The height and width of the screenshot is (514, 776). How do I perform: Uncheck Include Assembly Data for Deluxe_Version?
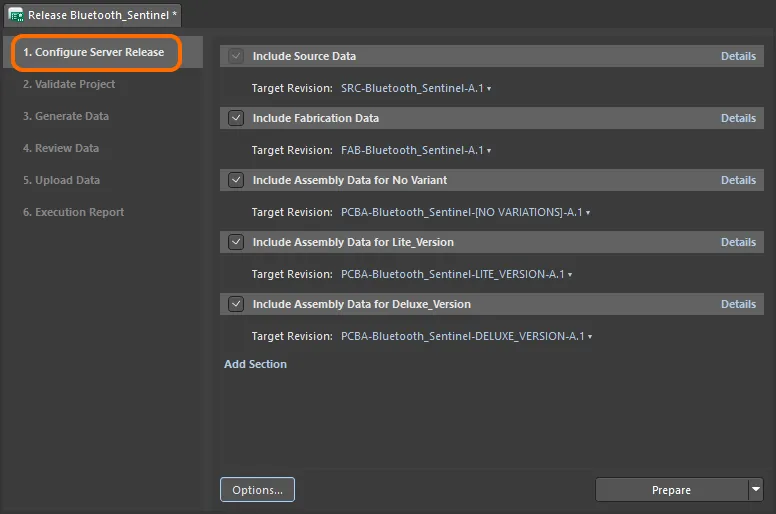tap(236, 304)
